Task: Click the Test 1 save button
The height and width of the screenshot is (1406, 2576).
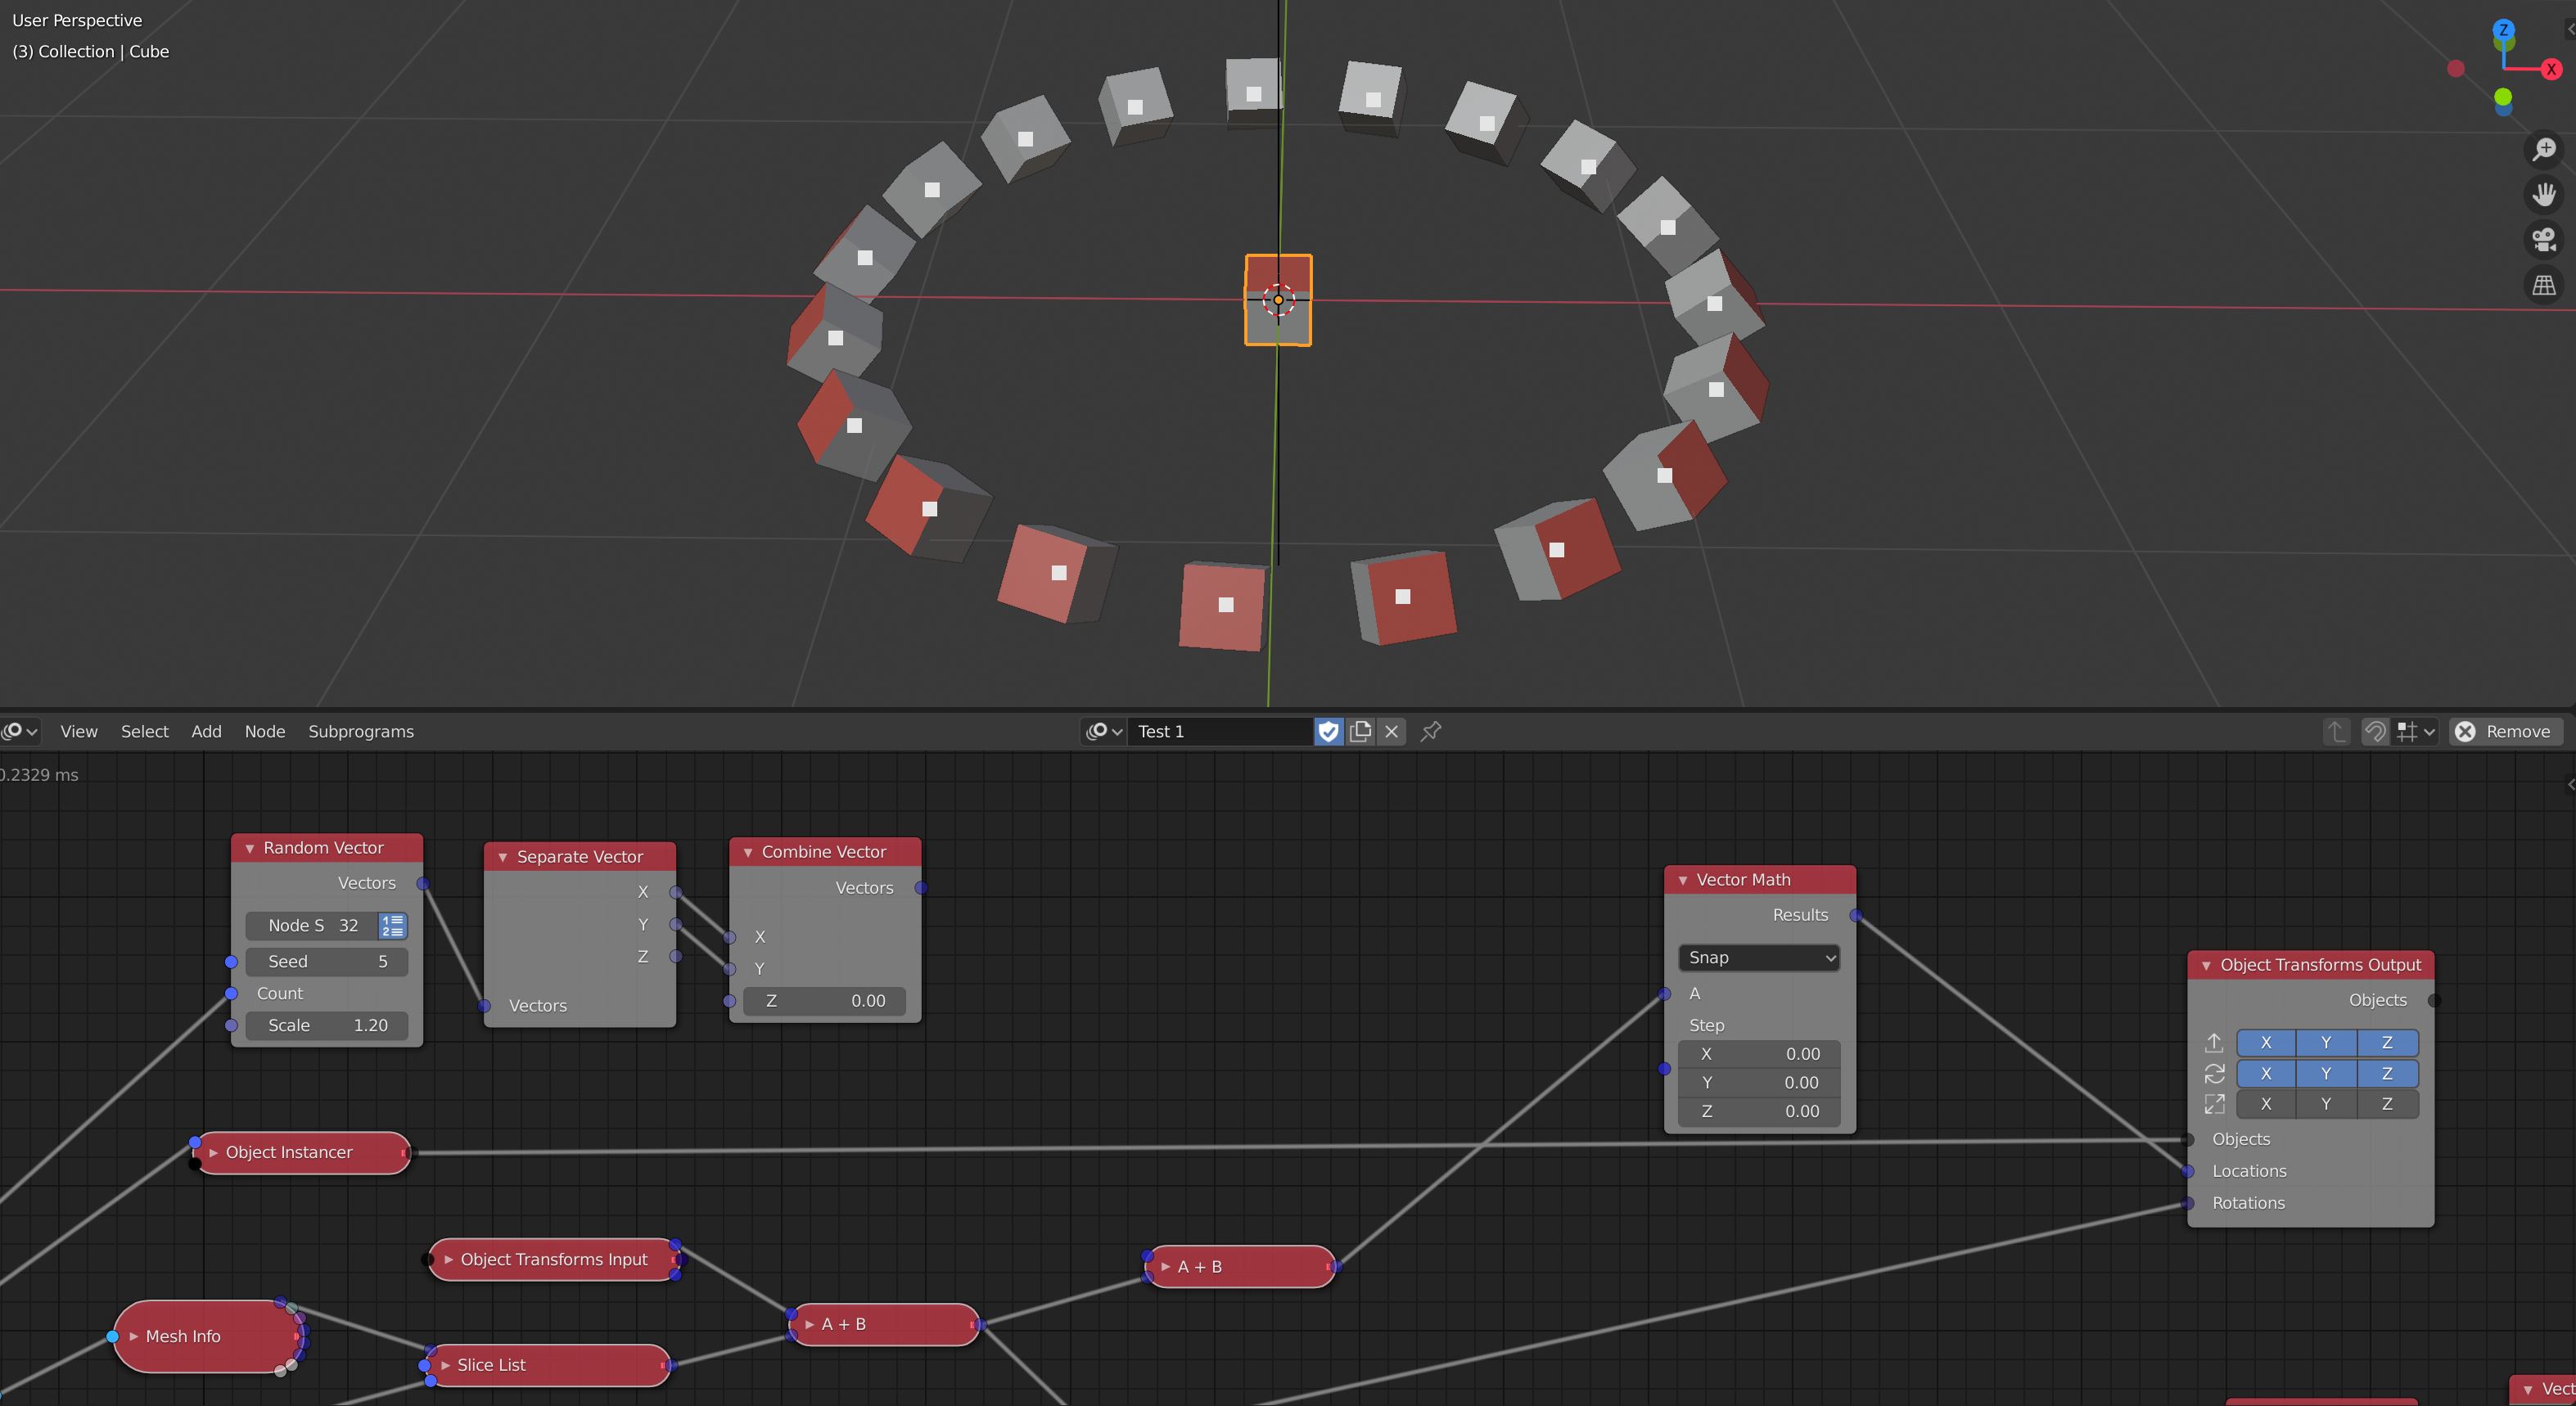Action: 1329,729
